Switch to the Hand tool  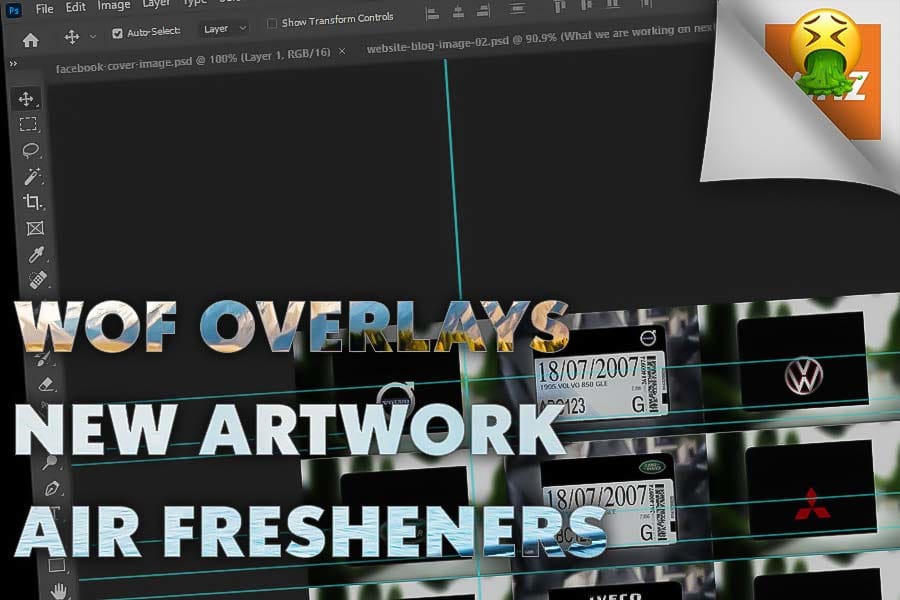pyautogui.click(x=59, y=591)
